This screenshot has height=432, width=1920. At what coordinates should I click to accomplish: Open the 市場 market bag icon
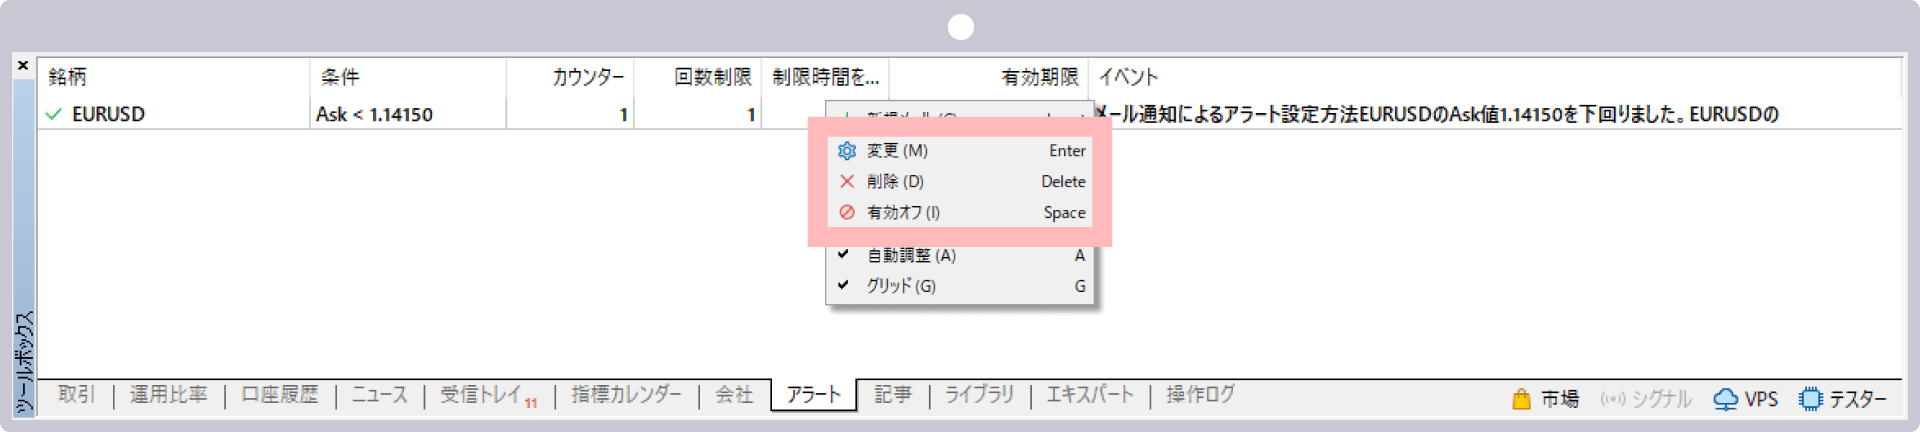click(x=1521, y=399)
